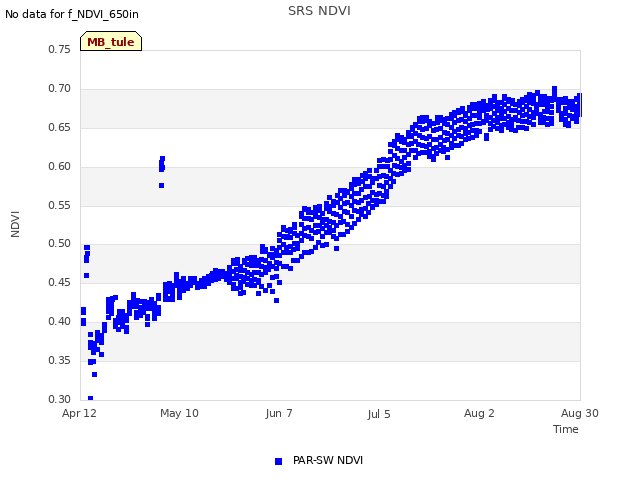Click the PAR-SW NDVI legend label

[x=328, y=460]
